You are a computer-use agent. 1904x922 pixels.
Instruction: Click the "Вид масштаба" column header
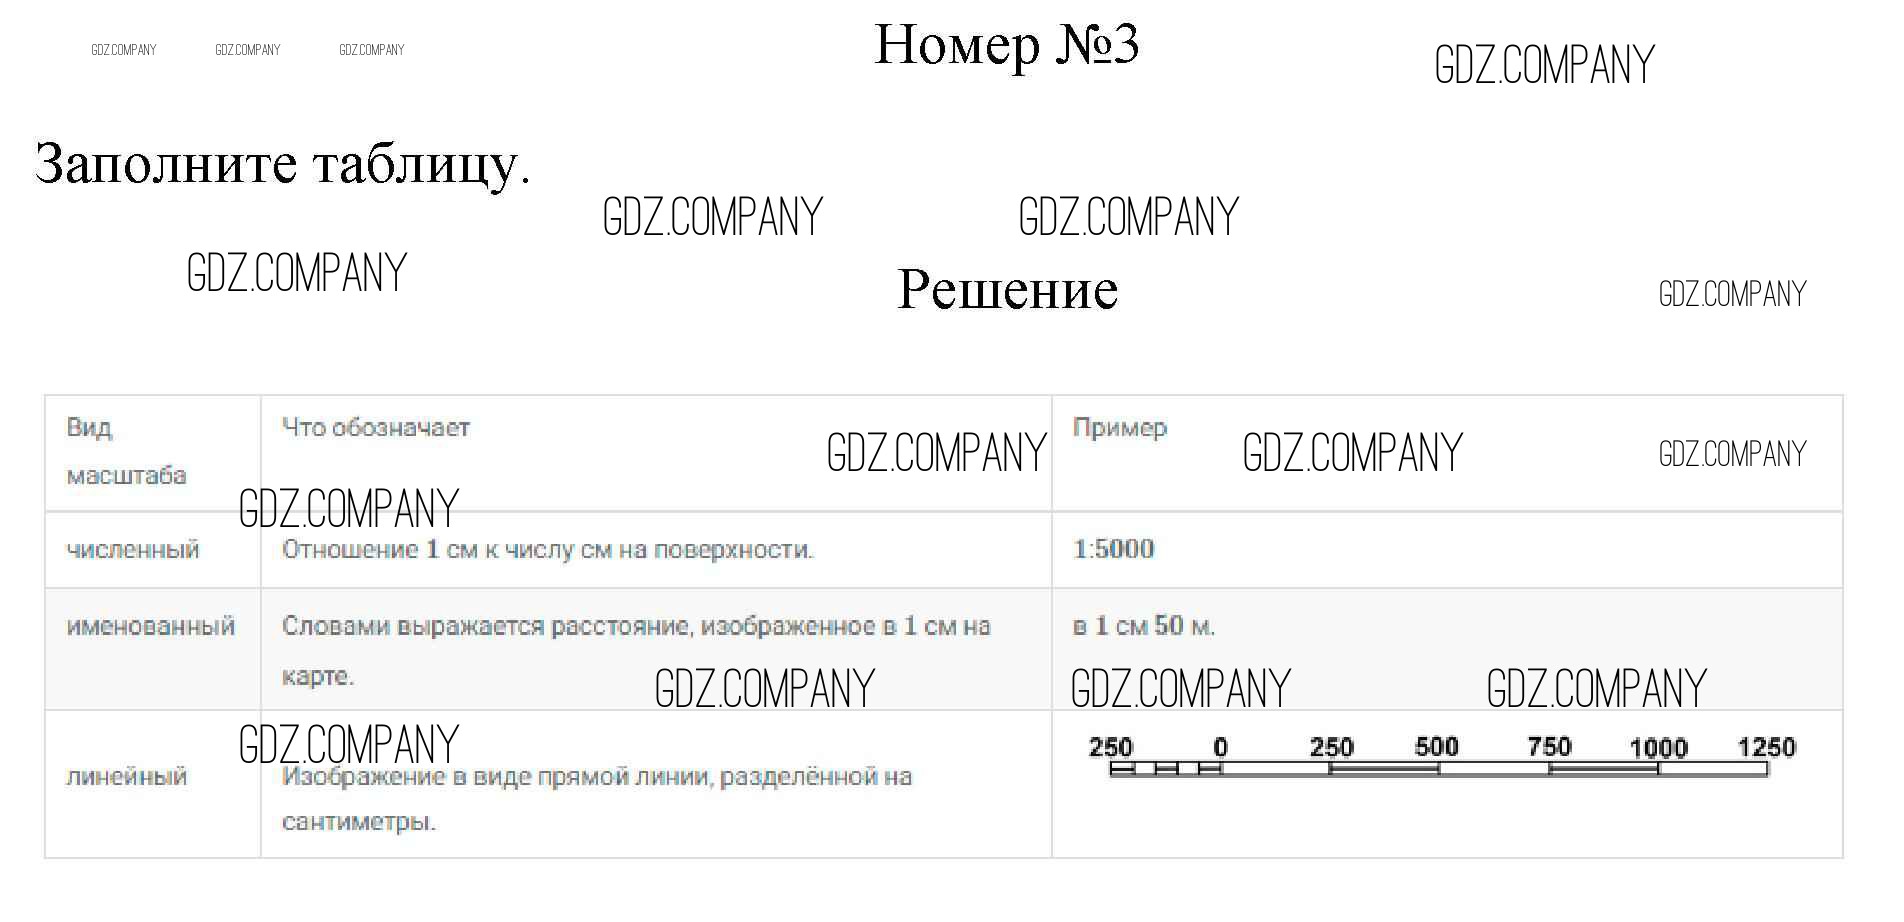pyautogui.click(x=126, y=451)
